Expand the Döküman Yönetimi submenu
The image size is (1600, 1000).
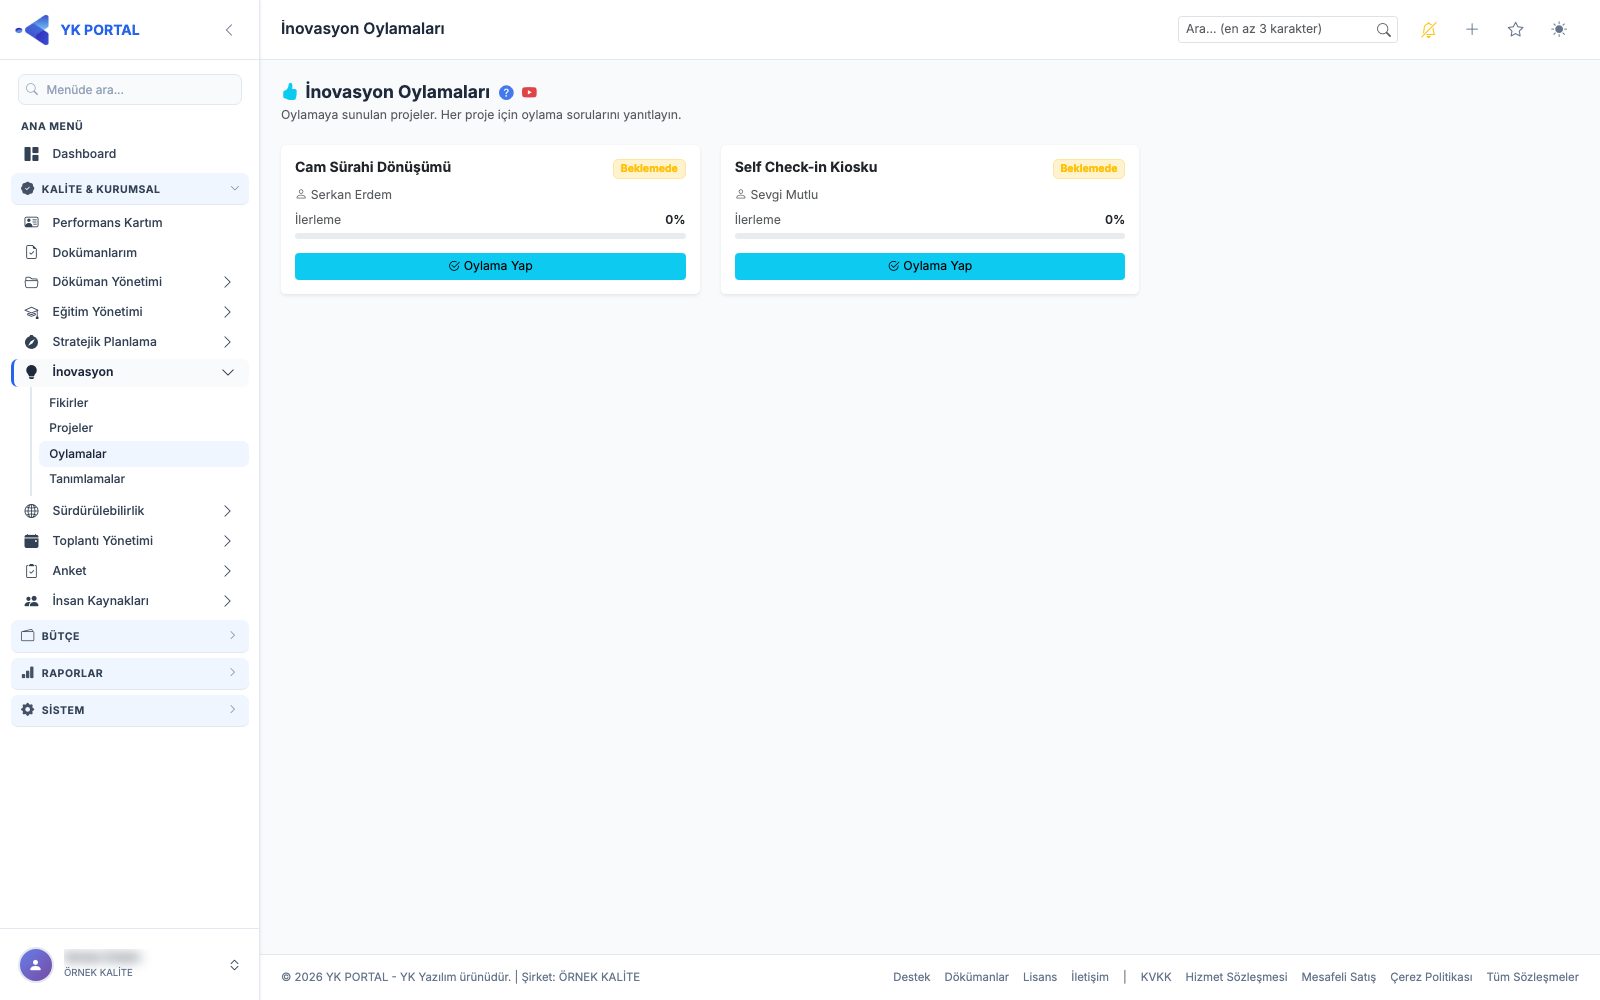[130, 282]
